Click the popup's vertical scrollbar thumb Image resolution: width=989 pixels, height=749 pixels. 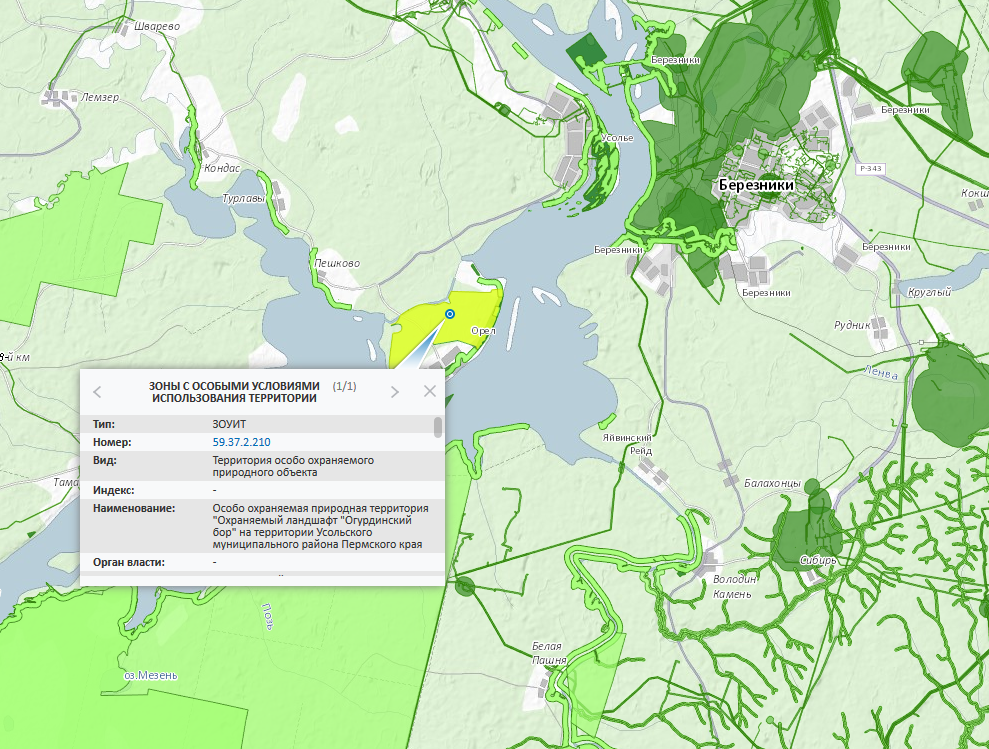(438, 428)
